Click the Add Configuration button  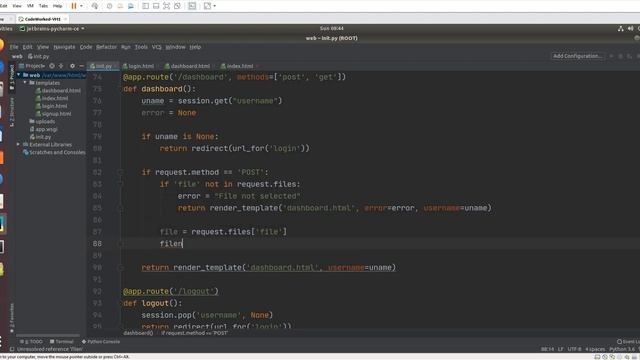pyautogui.click(x=577, y=56)
